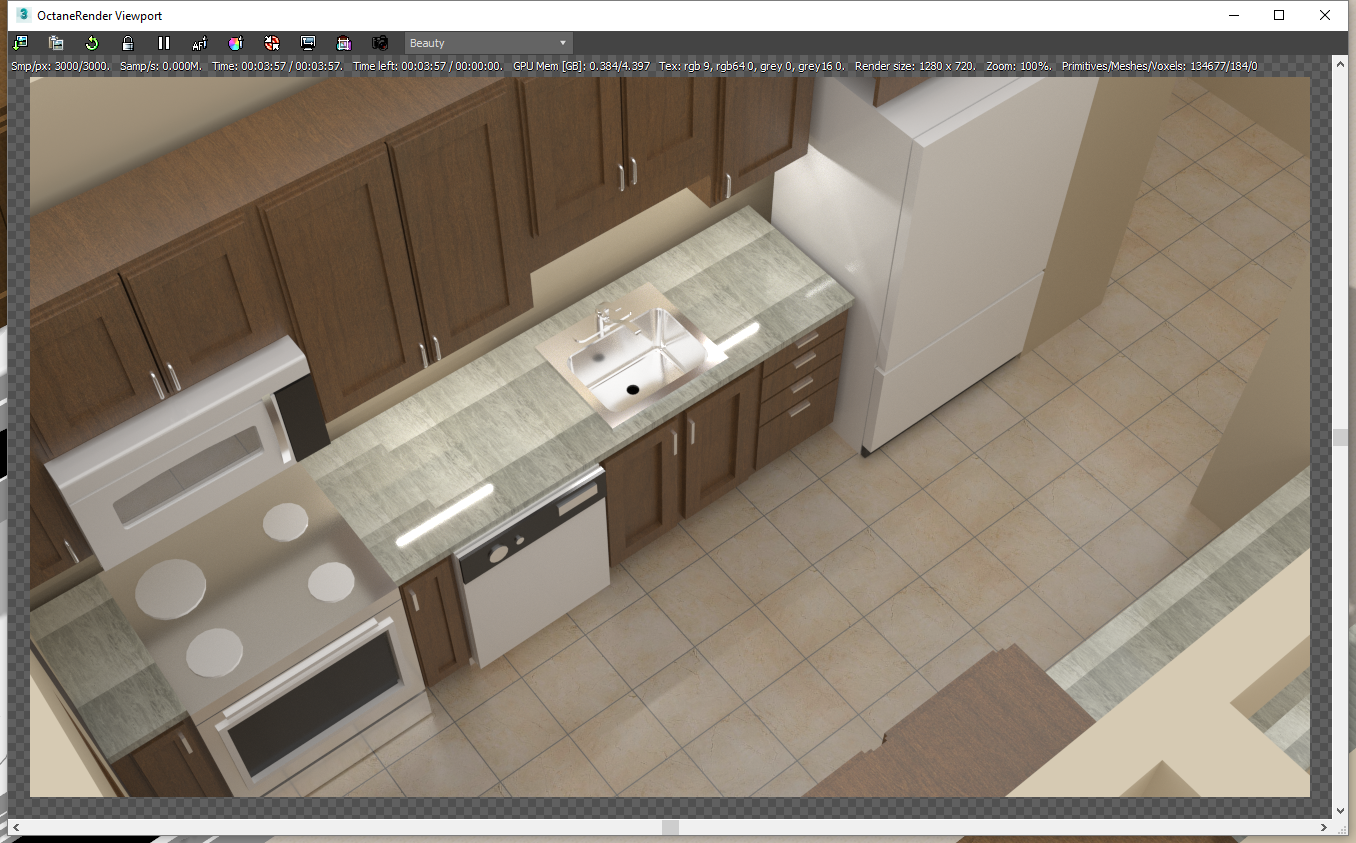
Task: Click the "Time left: 00:03:57 / 00:00:00." text
Action: point(428,66)
